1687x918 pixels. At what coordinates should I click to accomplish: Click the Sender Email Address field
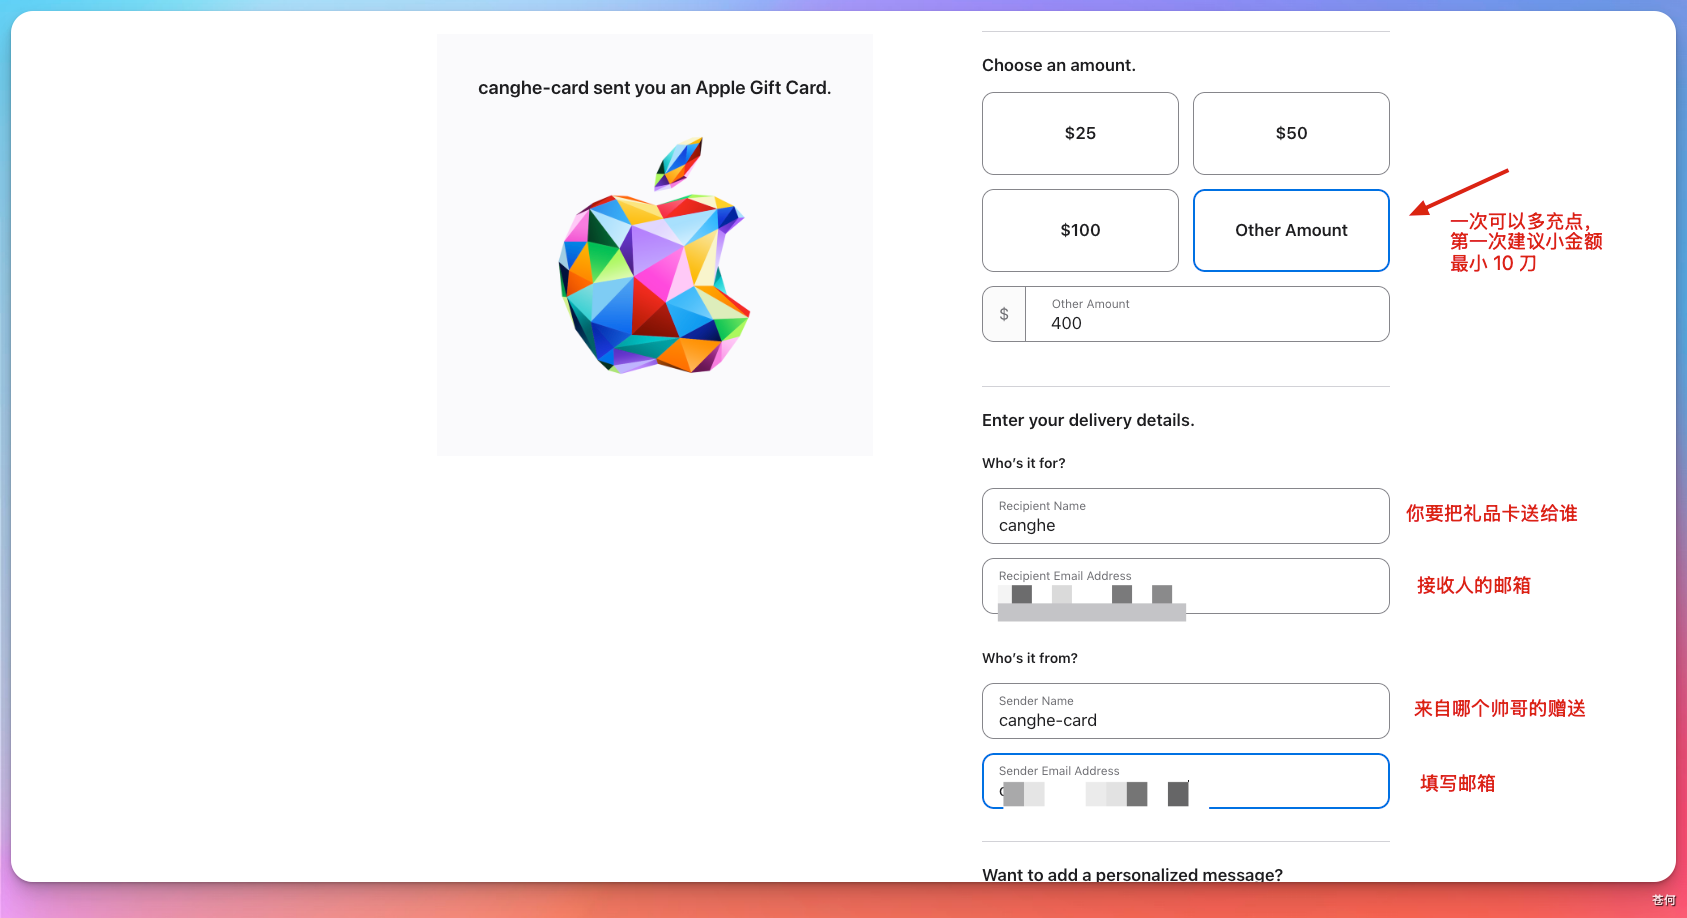[1186, 781]
